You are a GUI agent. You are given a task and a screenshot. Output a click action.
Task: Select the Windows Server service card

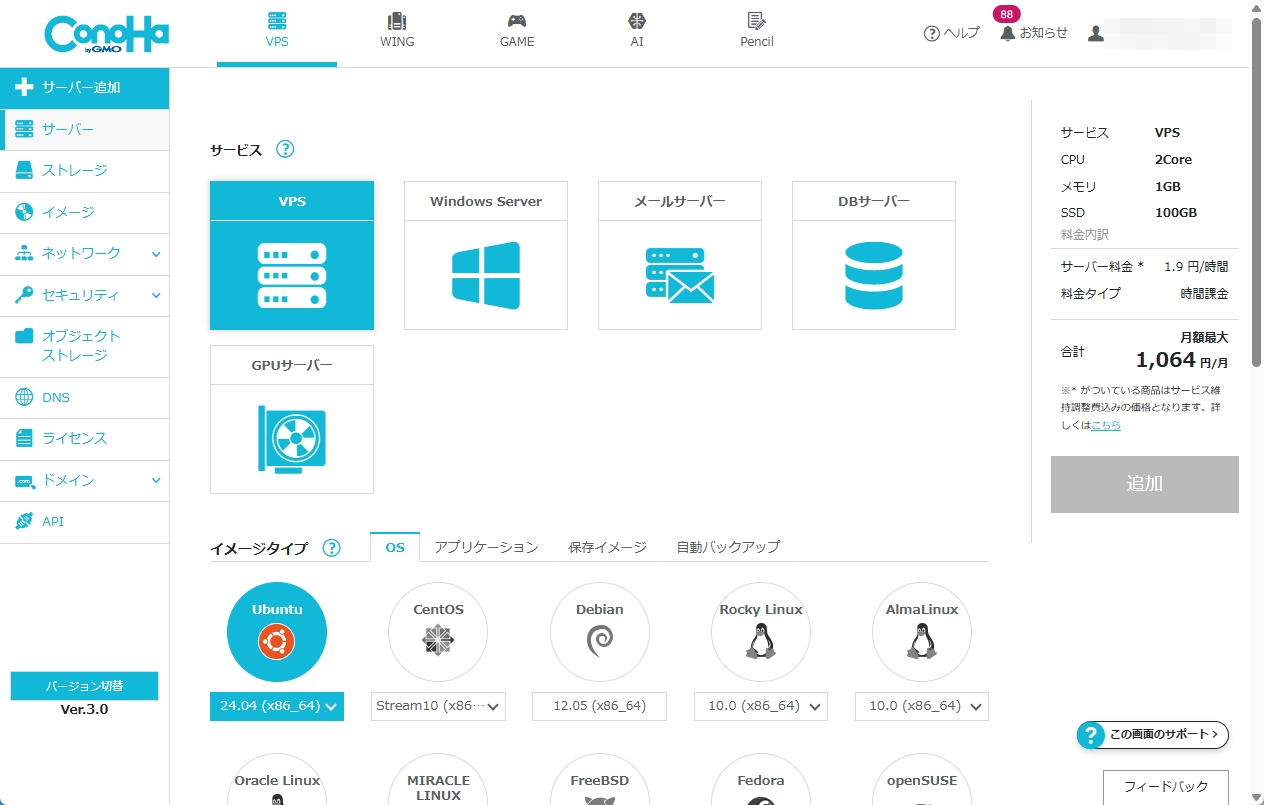click(x=485, y=255)
